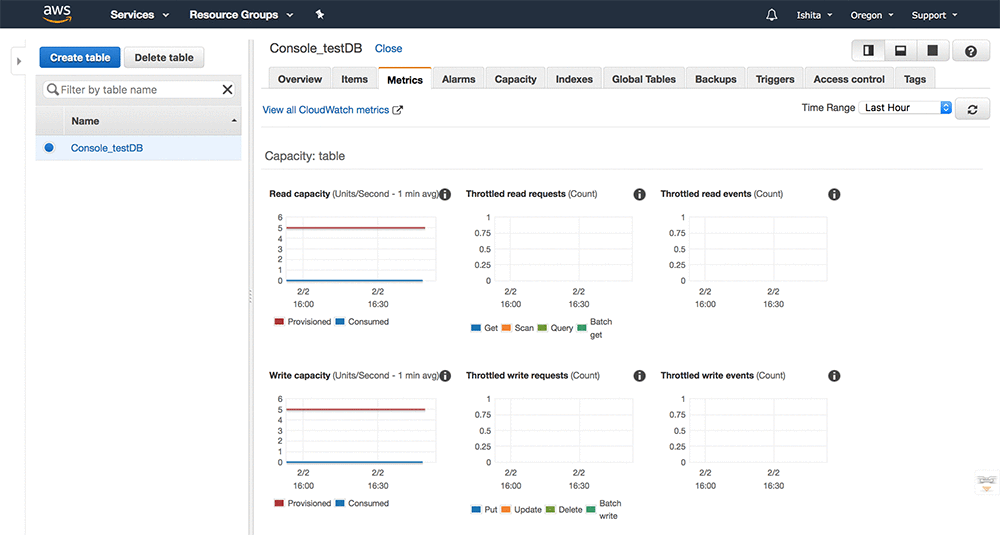Show info for Read capacity chart
Screen dimensions: 1000x535
tap(445, 194)
